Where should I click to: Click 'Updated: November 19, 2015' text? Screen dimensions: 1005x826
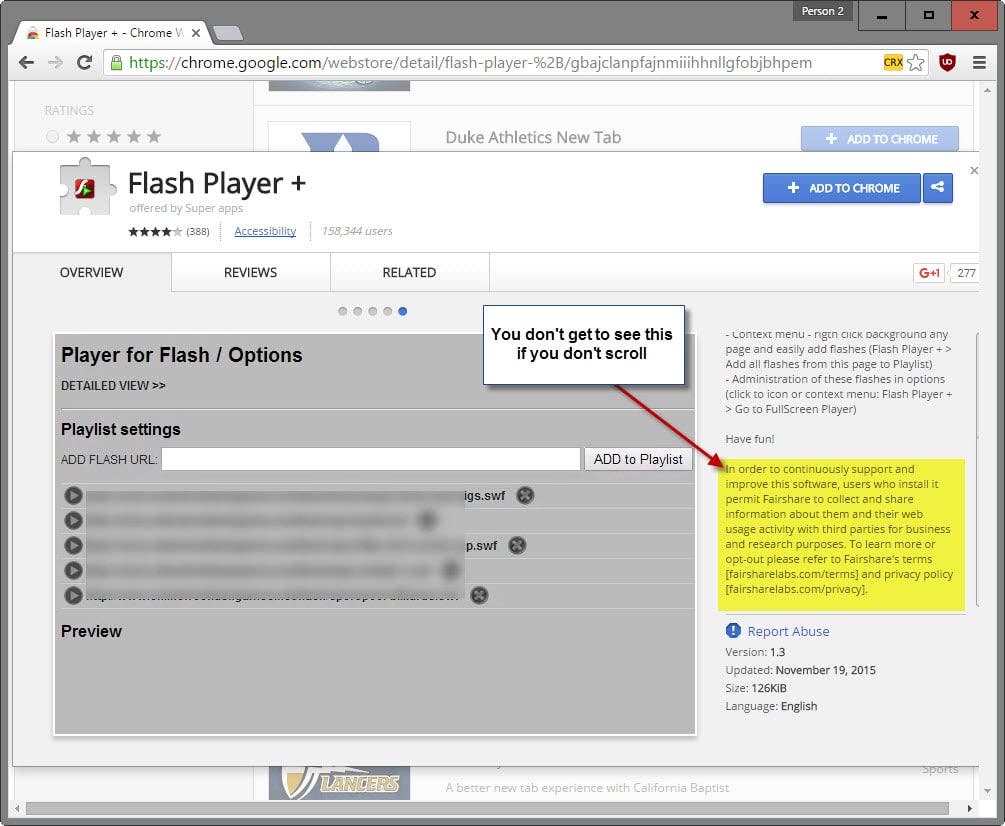click(801, 670)
